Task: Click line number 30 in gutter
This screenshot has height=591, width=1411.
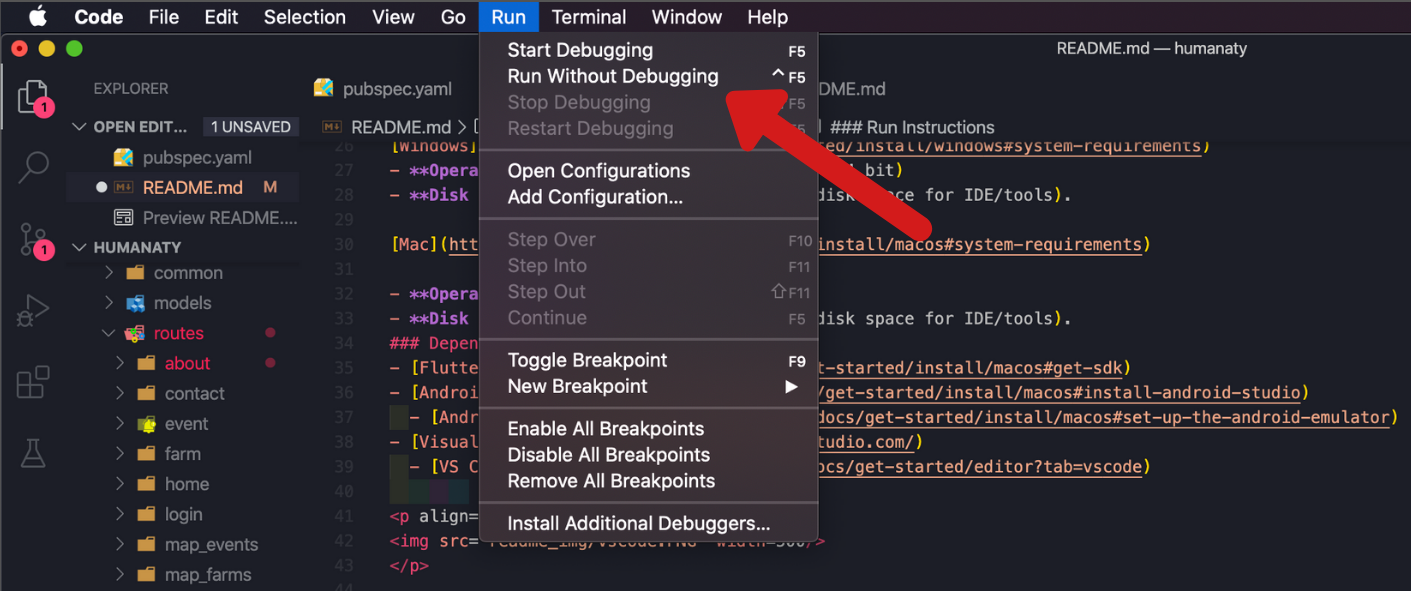Action: click(344, 244)
